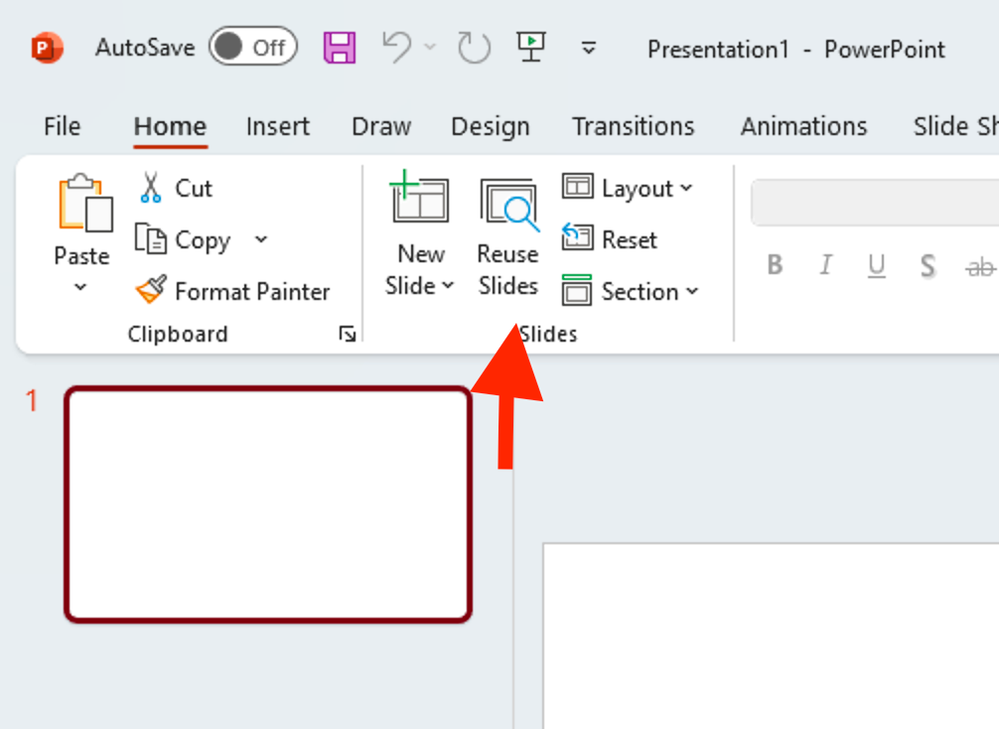999x729 pixels.
Task: Select slide 1 thumbnail
Action: [268, 504]
